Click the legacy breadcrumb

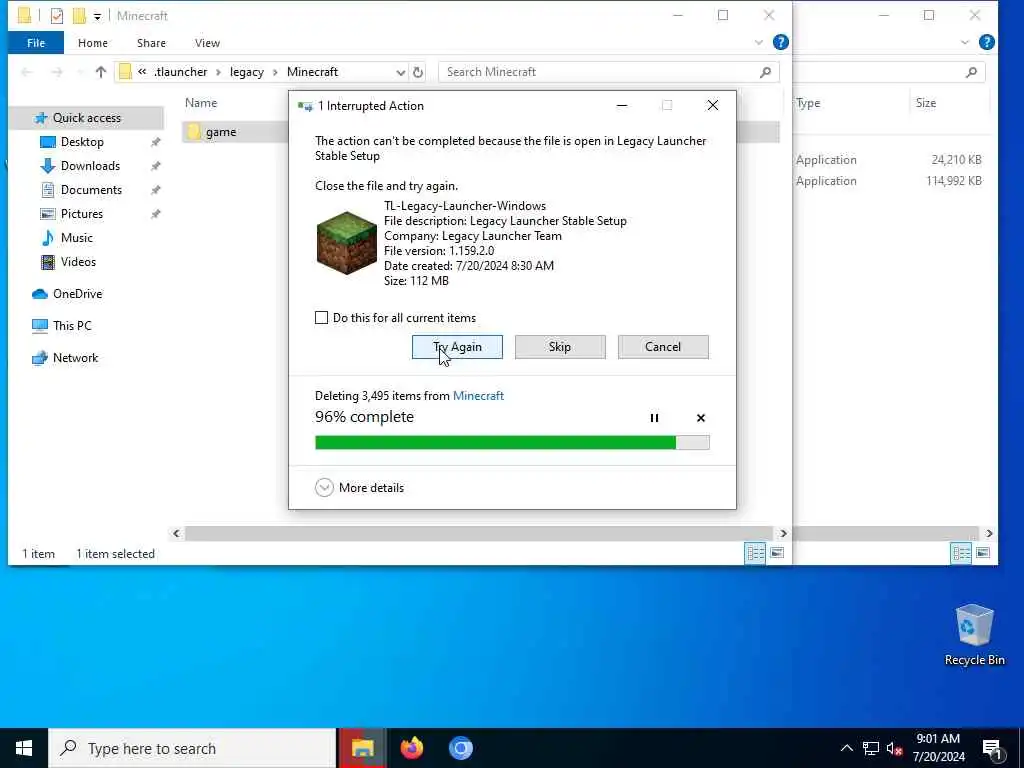pyautogui.click(x=247, y=72)
